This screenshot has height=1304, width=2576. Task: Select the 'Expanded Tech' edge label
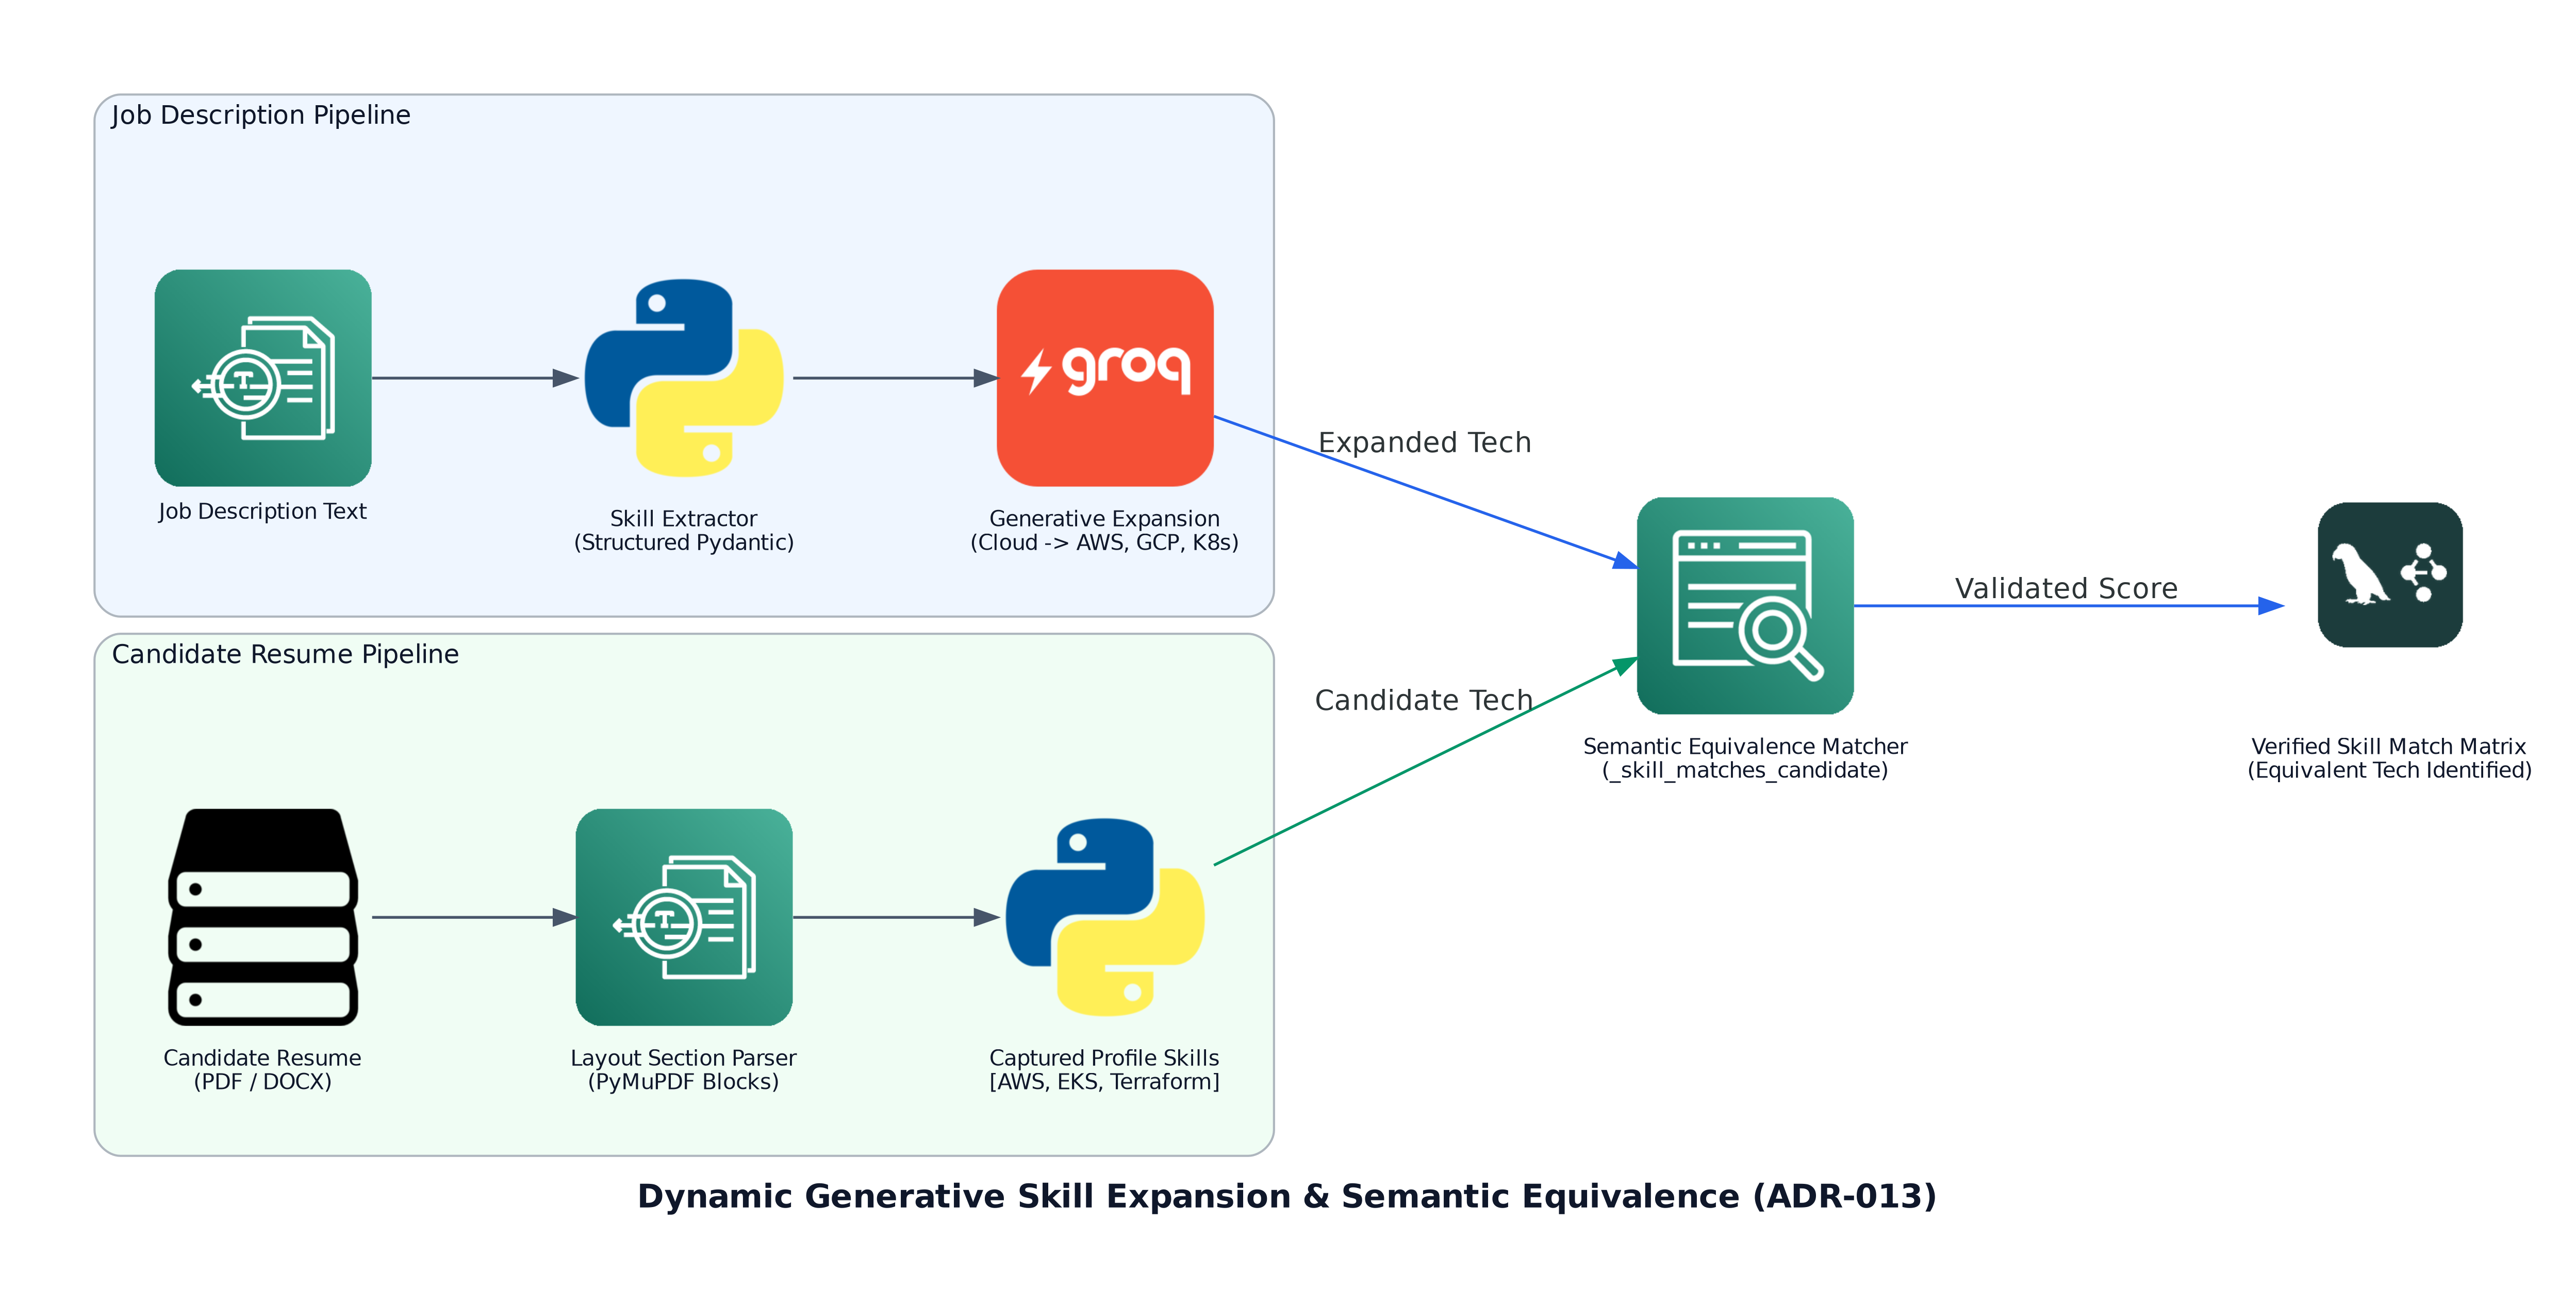pyautogui.click(x=1424, y=443)
